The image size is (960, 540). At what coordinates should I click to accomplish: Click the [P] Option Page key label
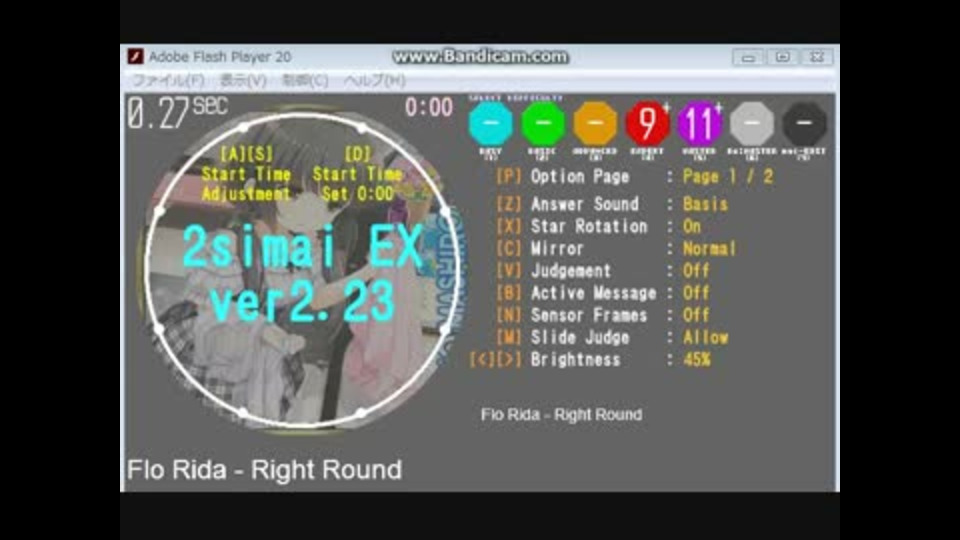click(x=509, y=177)
